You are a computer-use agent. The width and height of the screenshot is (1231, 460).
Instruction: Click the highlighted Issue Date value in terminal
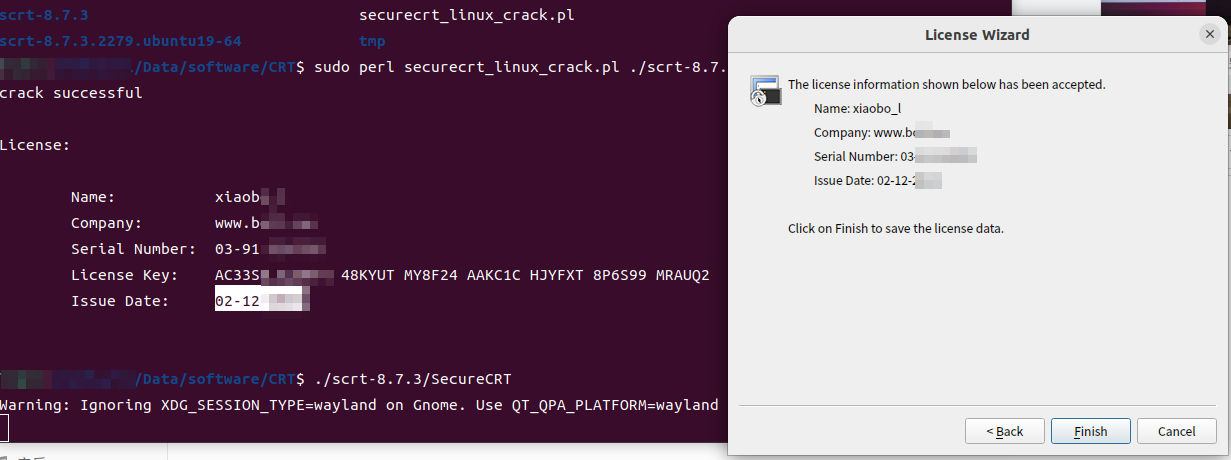click(262, 300)
